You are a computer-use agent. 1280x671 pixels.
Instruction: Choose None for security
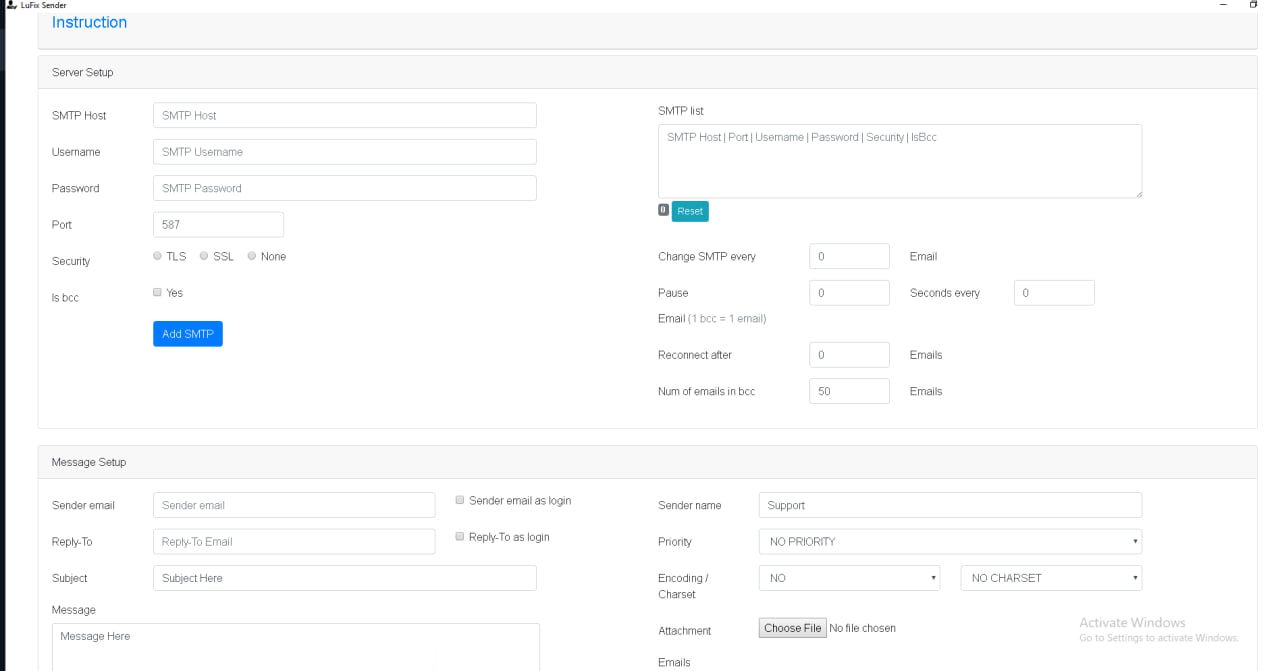point(252,256)
